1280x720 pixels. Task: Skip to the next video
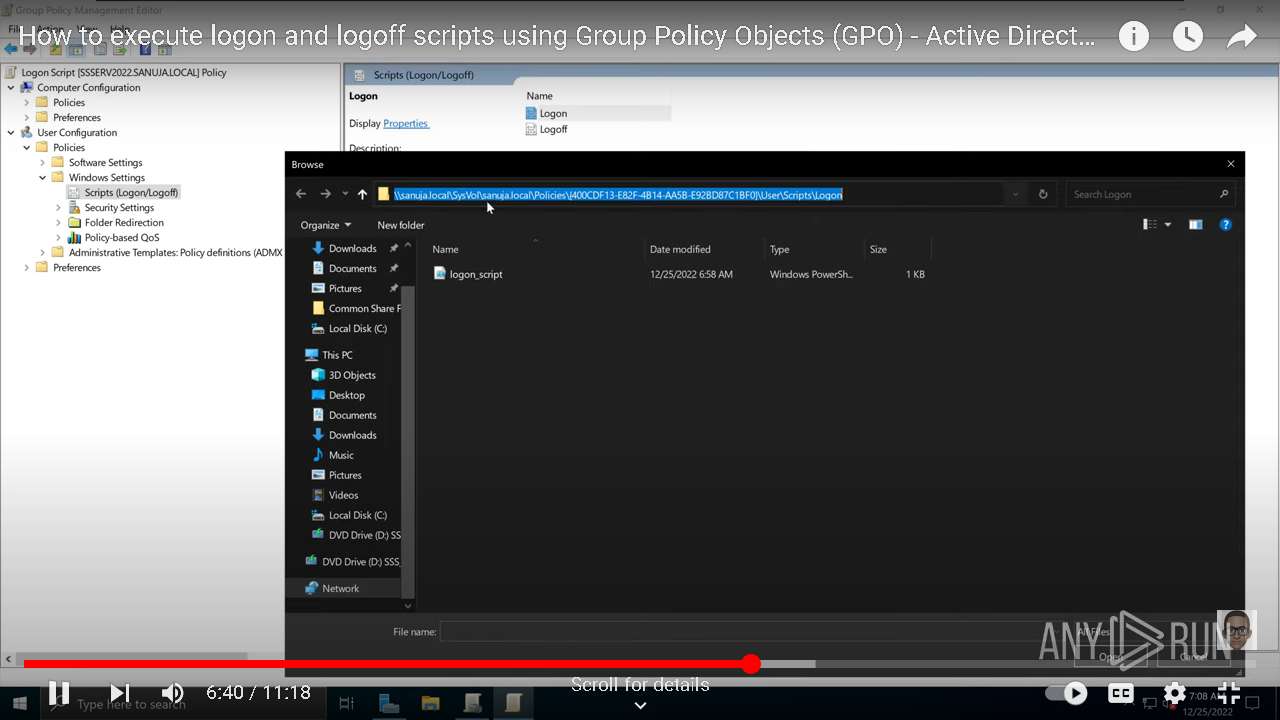(120, 692)
